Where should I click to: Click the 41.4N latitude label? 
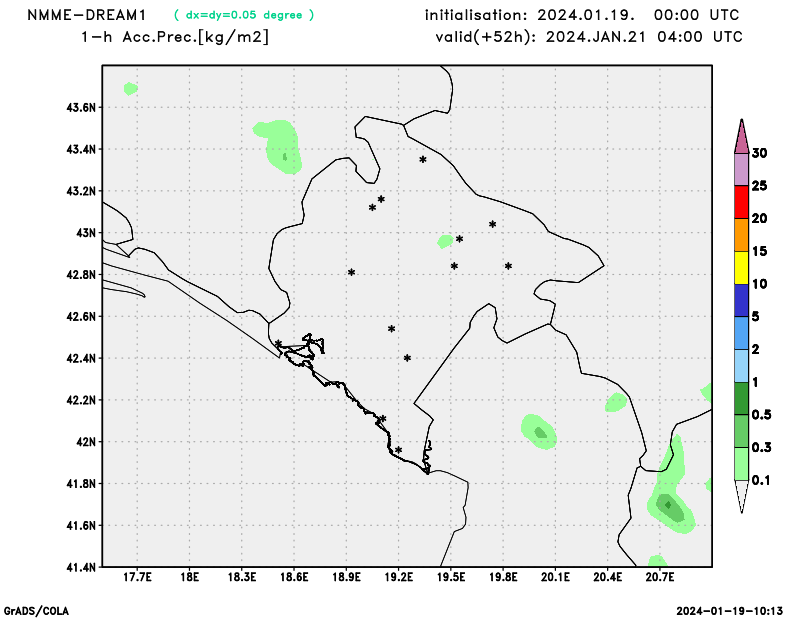(81, 567)
